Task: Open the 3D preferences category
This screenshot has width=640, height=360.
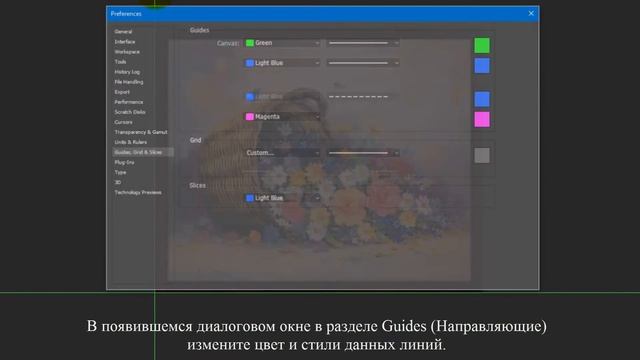Action: click(118, 182)
